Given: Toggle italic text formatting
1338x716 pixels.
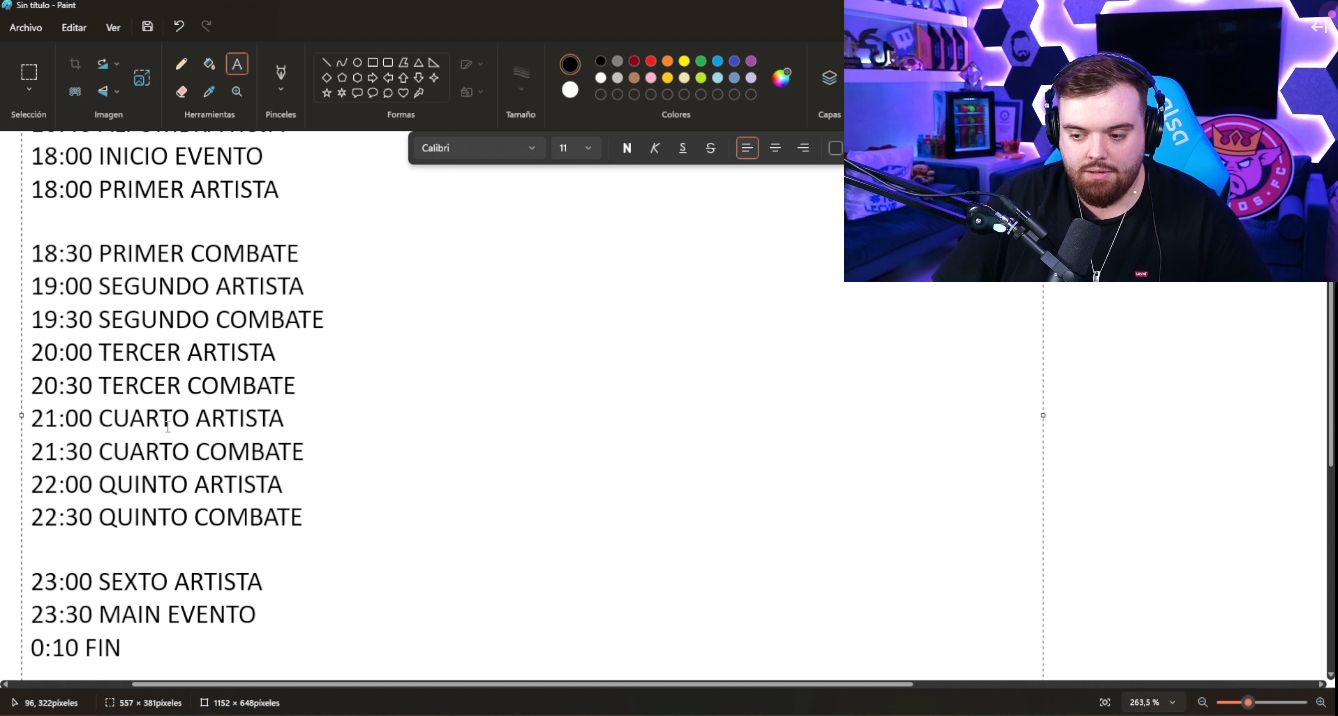Looking at the screenshot, I should coord(655,148).
